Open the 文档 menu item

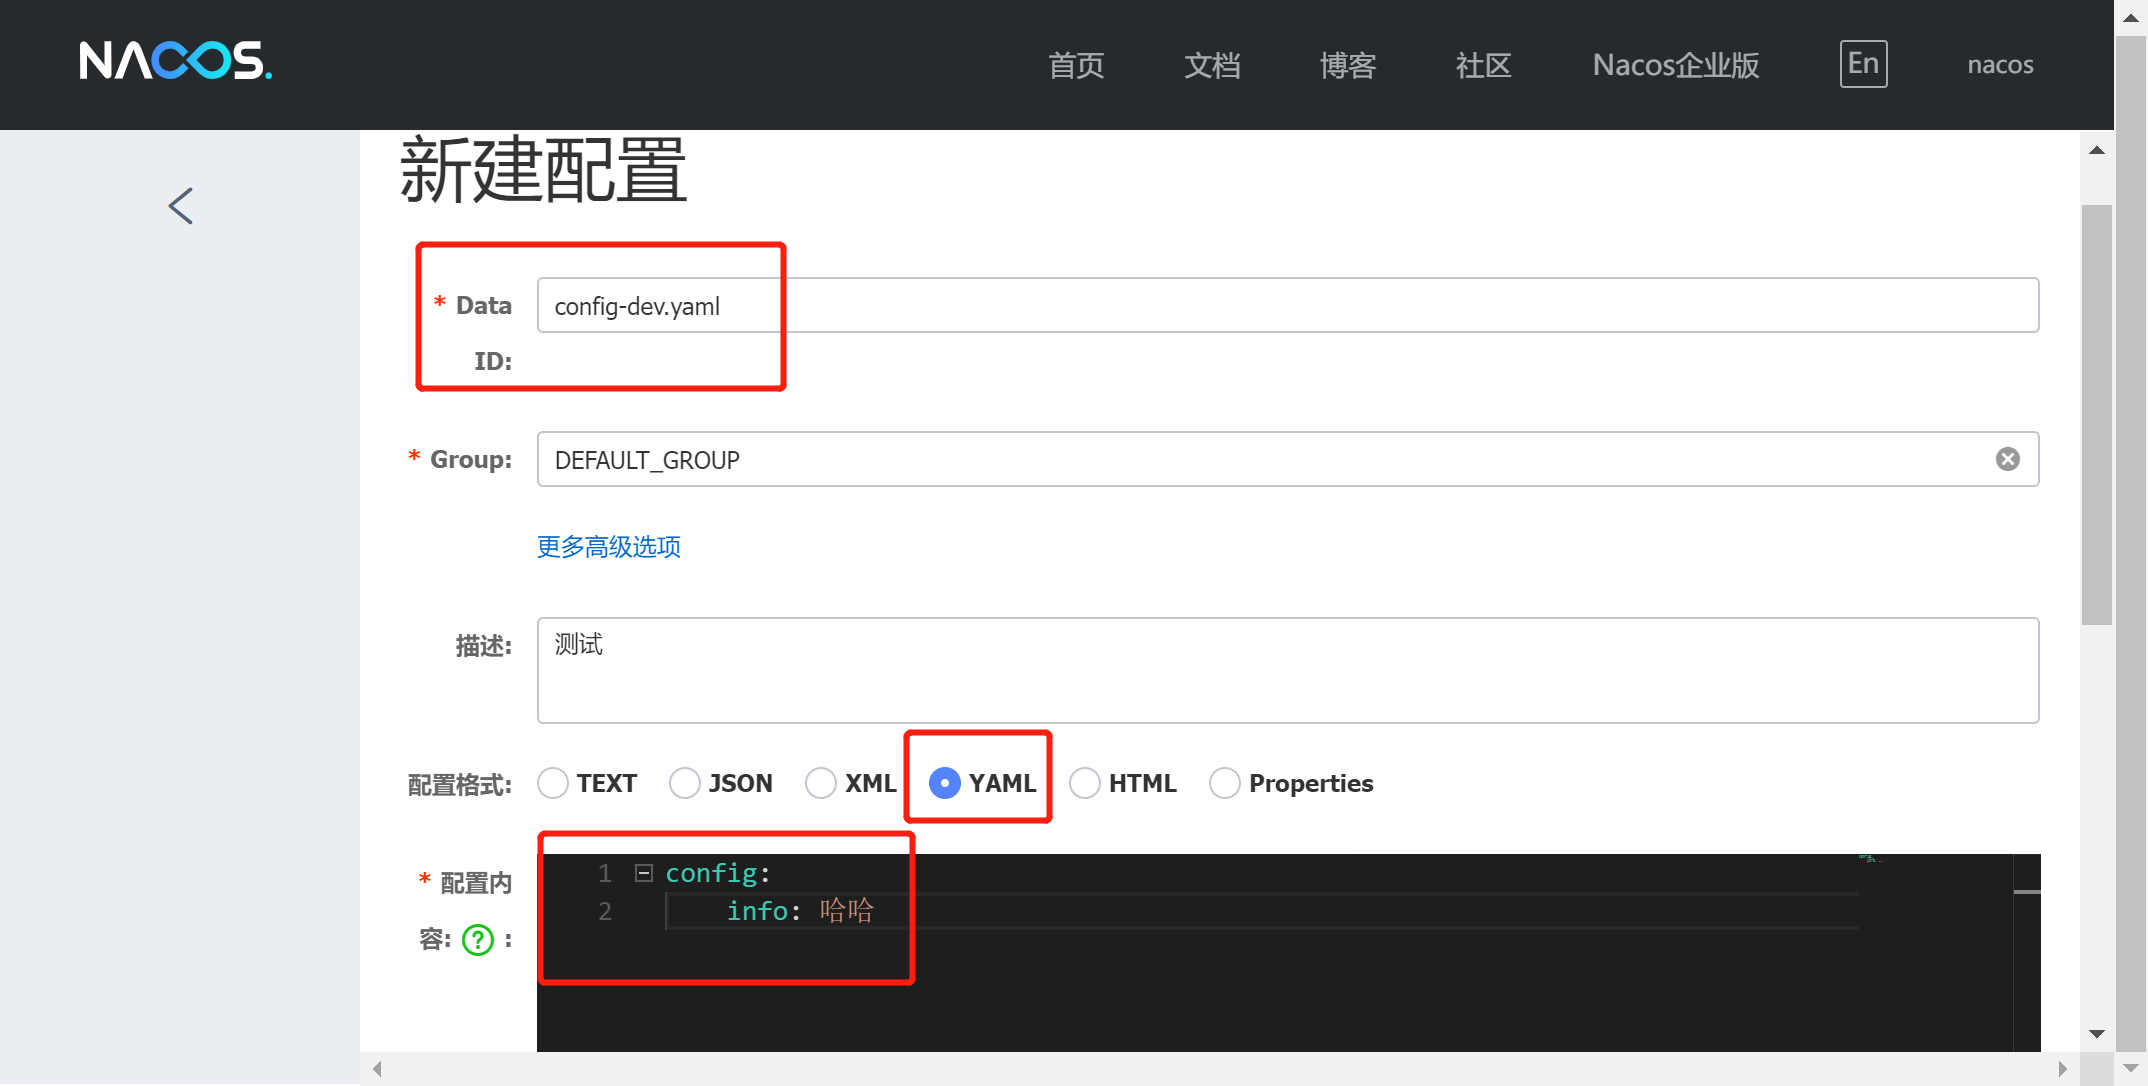point(1212,65)
